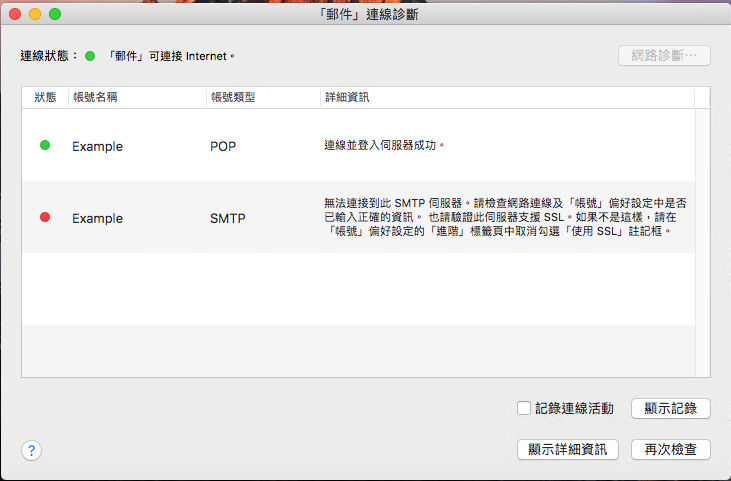Close the connection diagnostics window

[15, 15]
